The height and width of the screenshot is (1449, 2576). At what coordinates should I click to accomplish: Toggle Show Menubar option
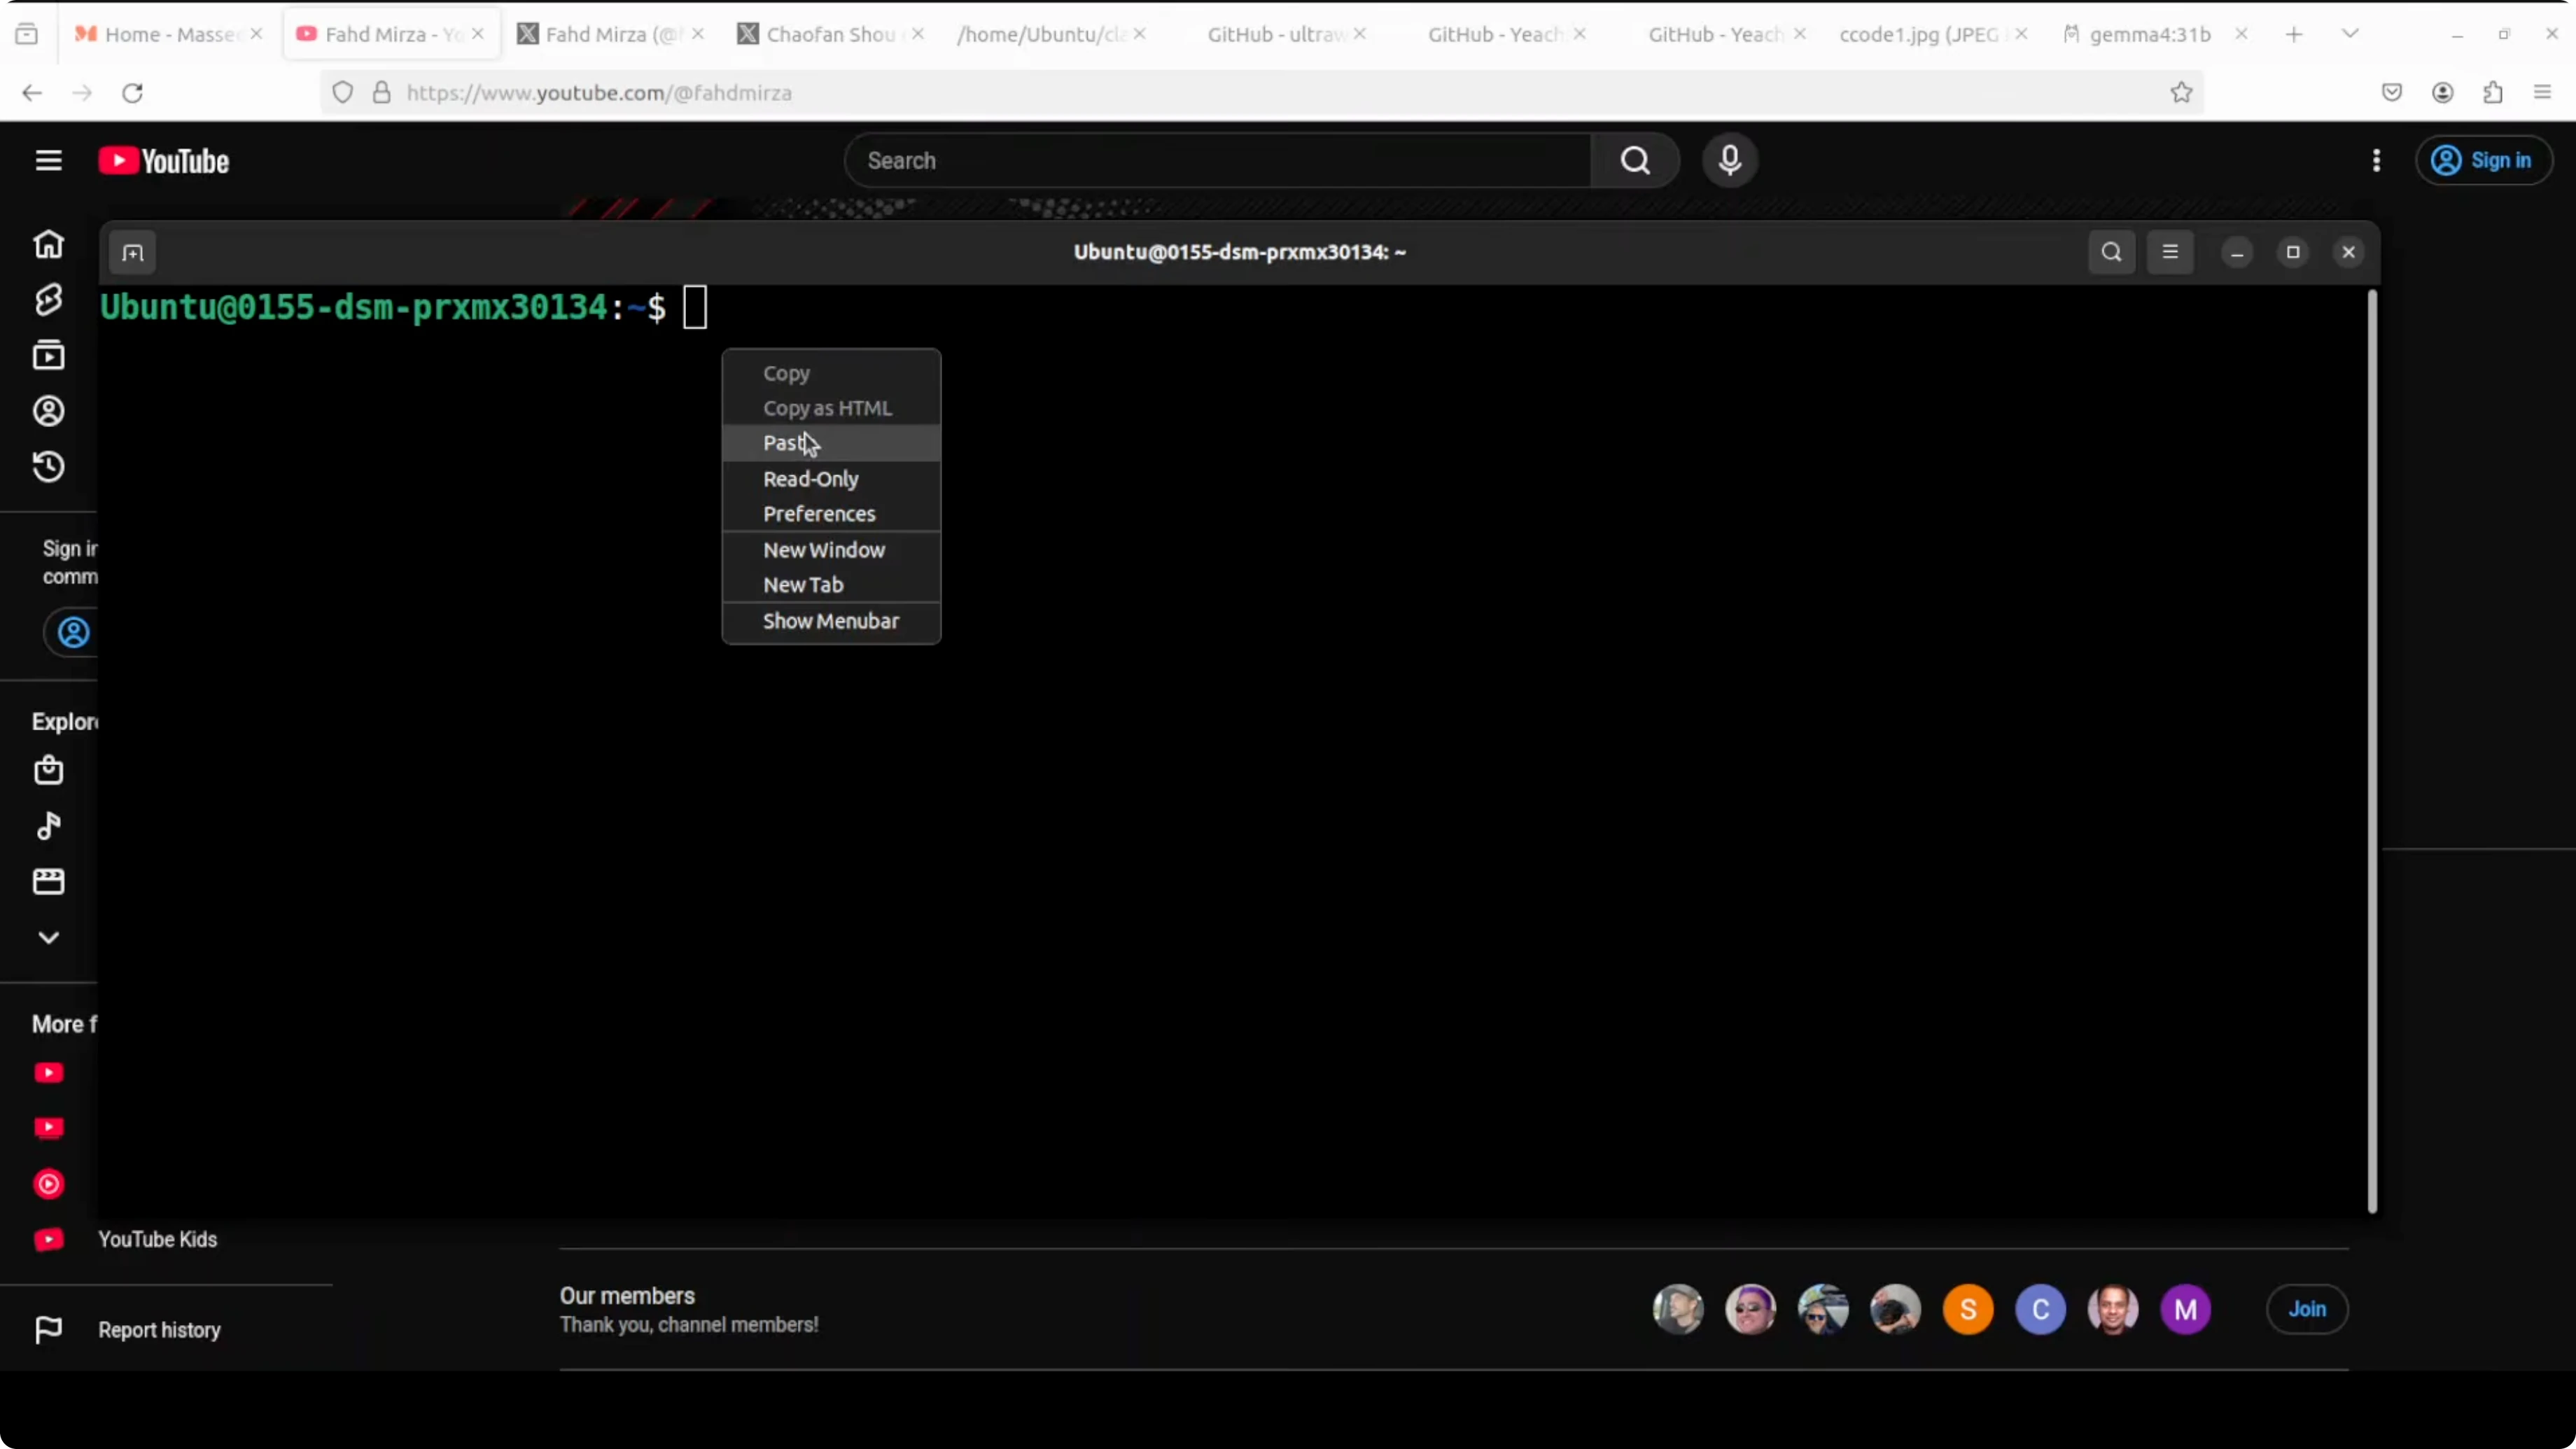tap(830, 621)
